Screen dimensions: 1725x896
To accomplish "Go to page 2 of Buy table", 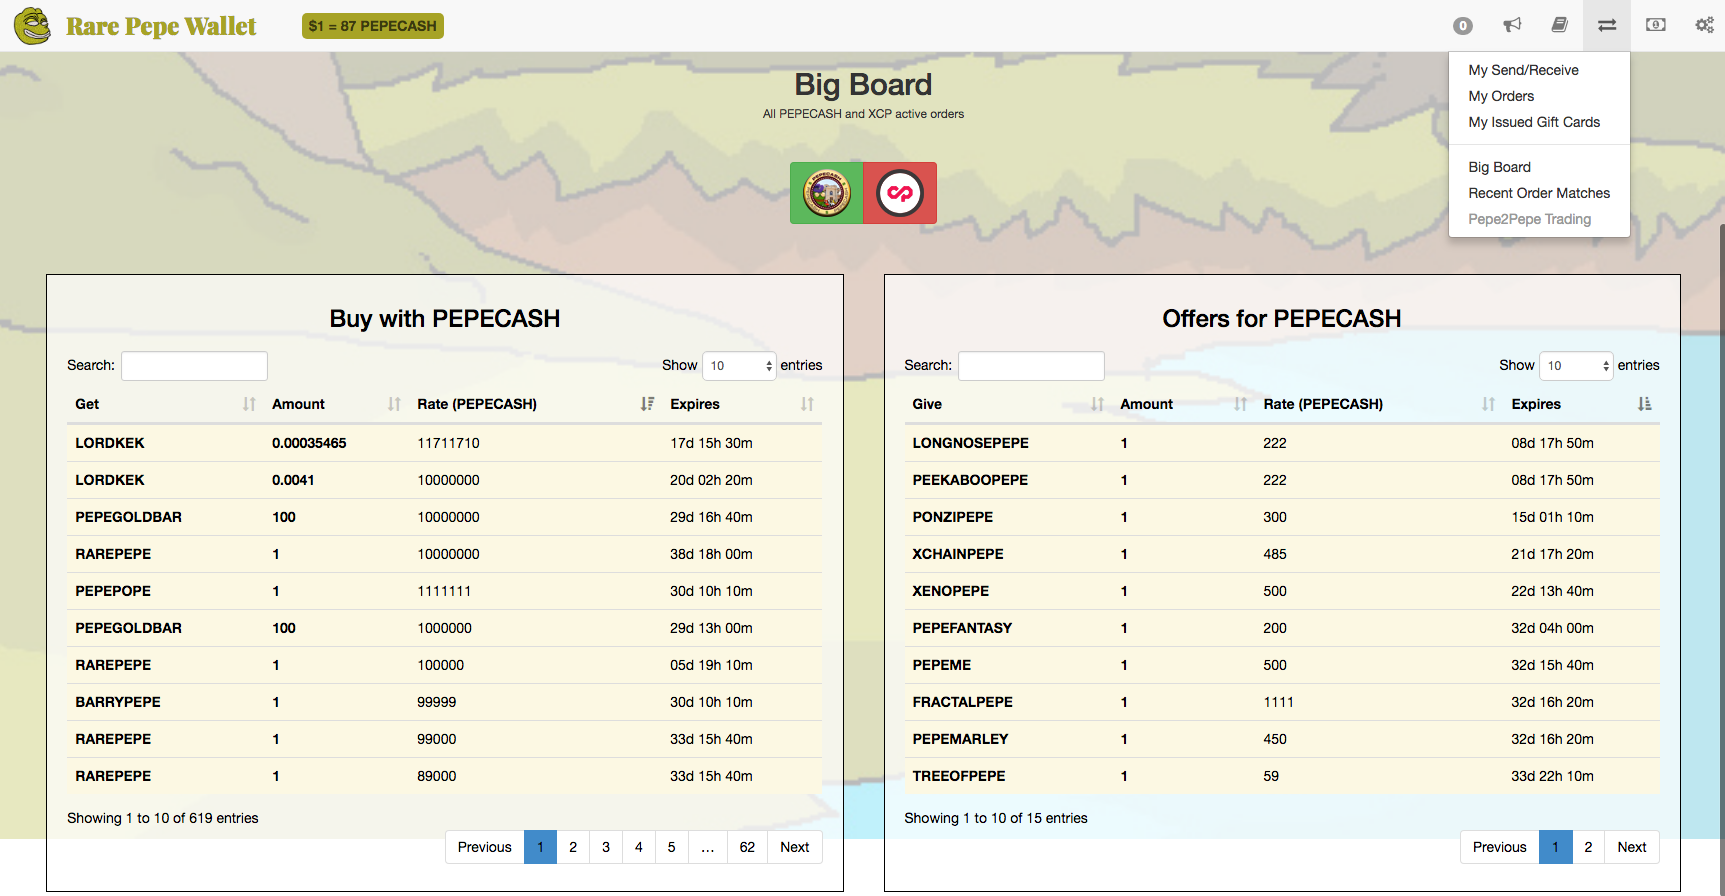I will coord(573,847).
